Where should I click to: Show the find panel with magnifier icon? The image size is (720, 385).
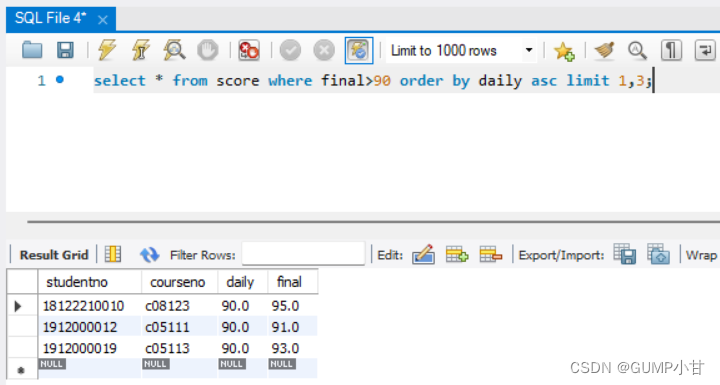point(637,50)
